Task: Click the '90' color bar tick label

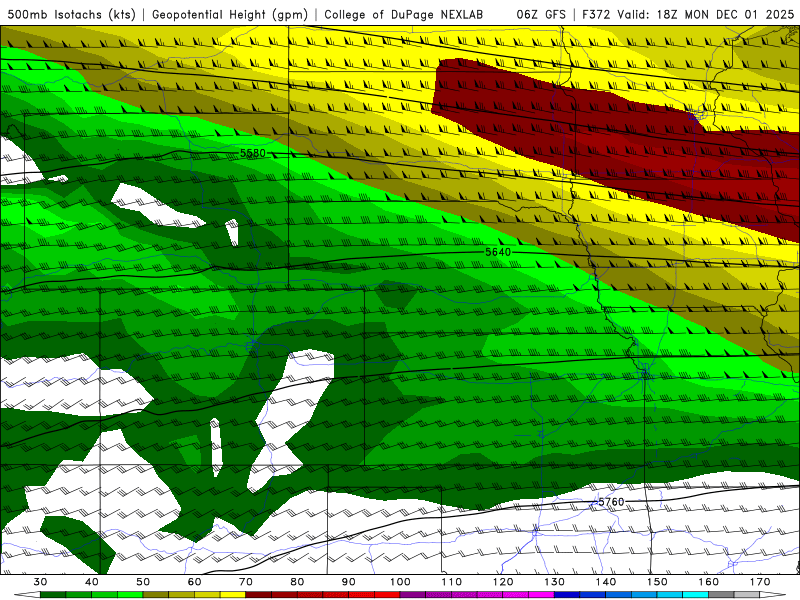Action: click(x=348, y=582)
